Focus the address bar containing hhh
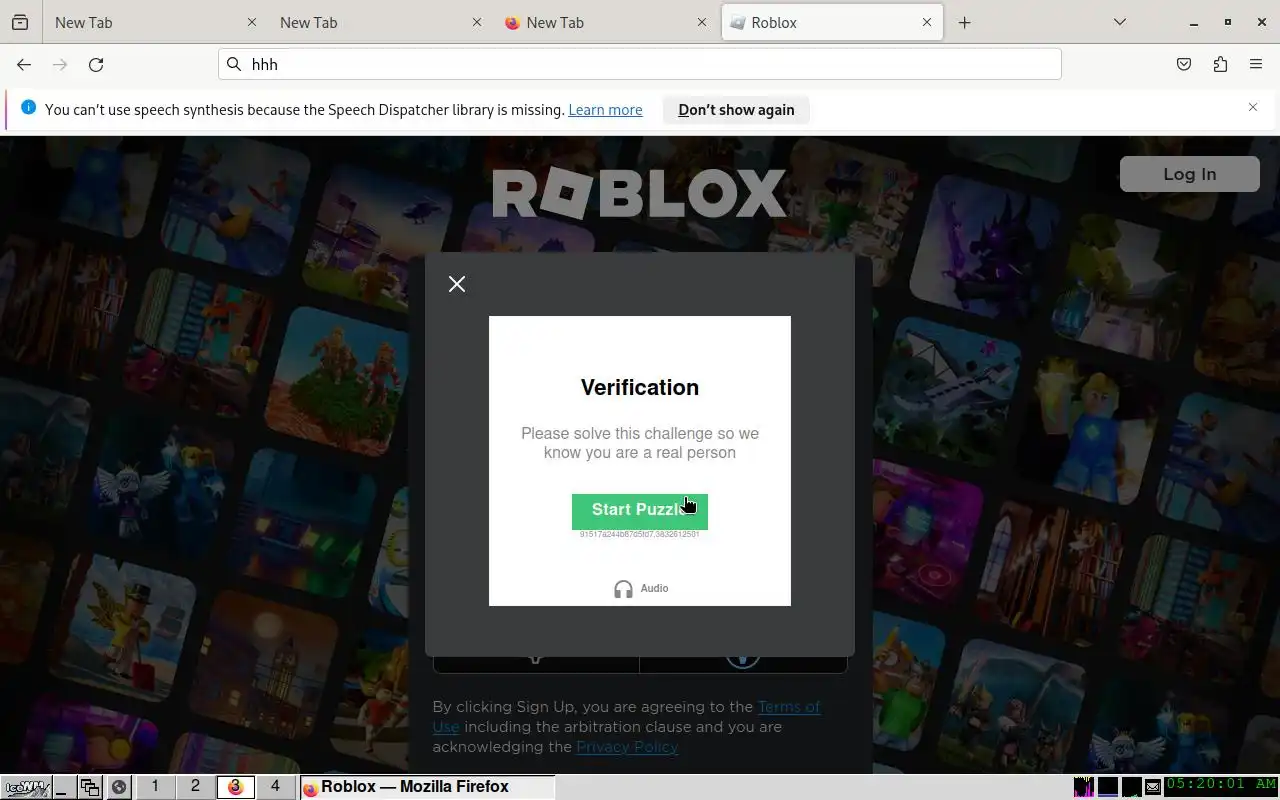1280x800 pixels. pyautogui.click(x=640, y=64)
